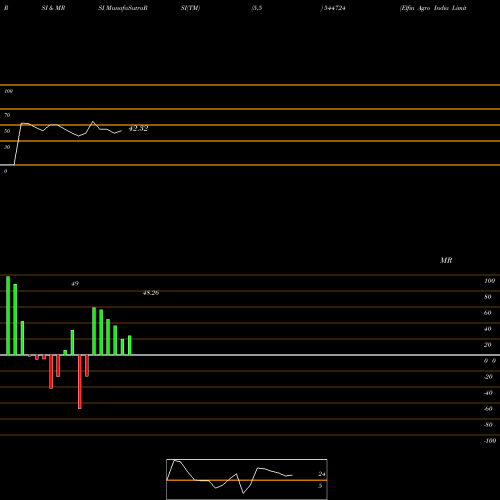
Task: Click the 48.26 value in MR panel
Action: click(x=151, y=293)
